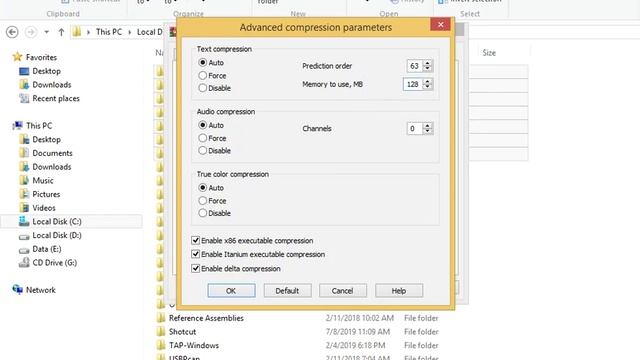Image resolution: width=640 pixels, height=360 pixels.
Task: Select Local Disk (D:) drive
Action: point(57,235)
